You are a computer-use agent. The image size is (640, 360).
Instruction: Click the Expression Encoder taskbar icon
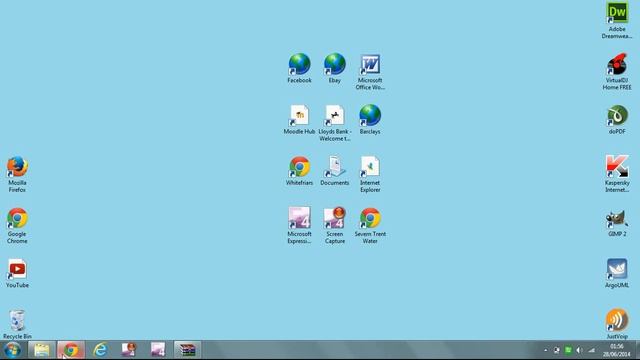point(158,350)
